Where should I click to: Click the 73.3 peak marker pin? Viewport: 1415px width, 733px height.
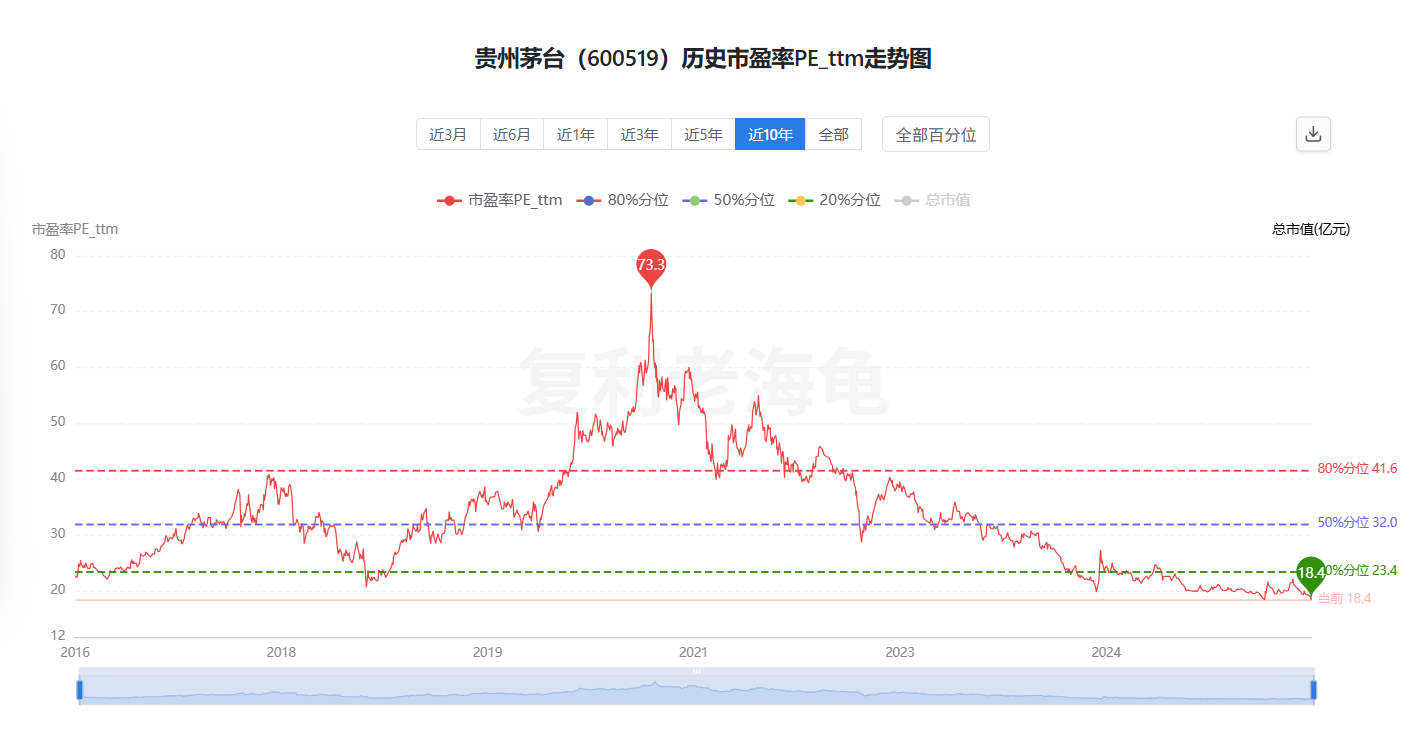(x=651, y=266)
